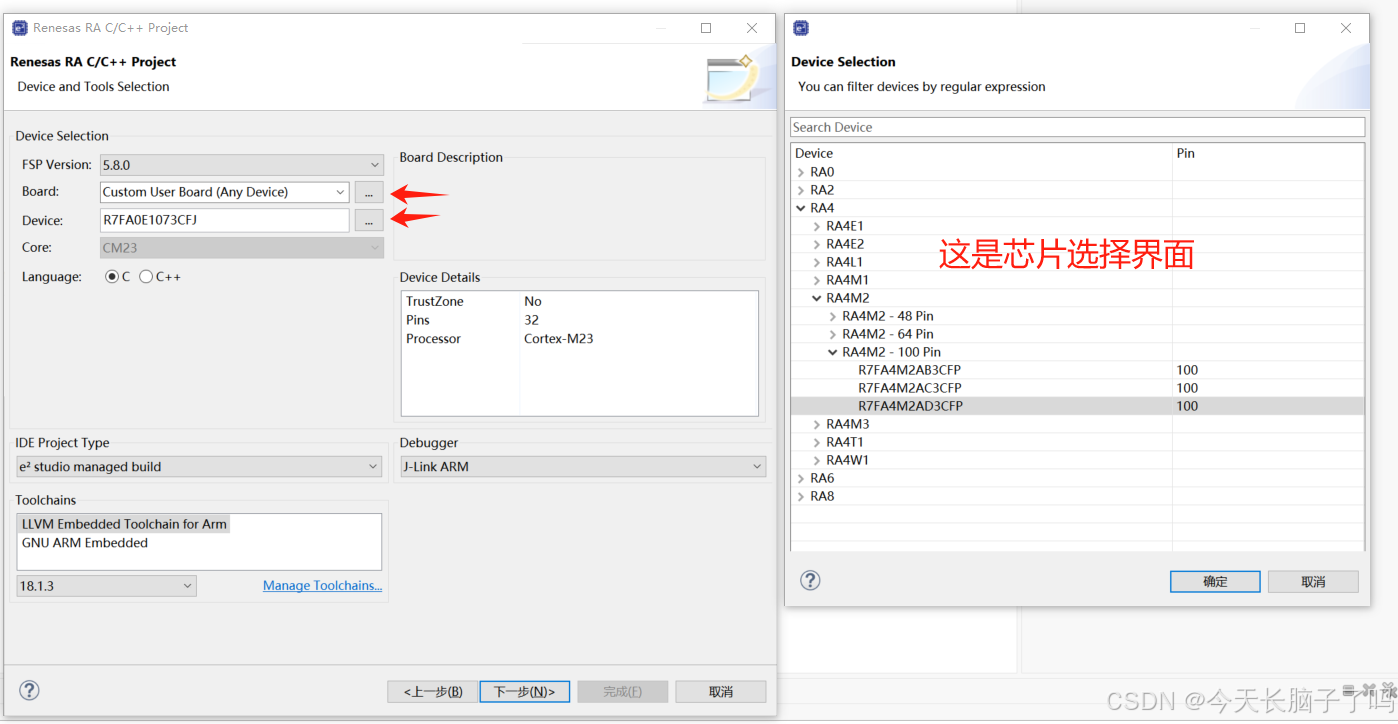Select C++ language radio button

point(146,277)
